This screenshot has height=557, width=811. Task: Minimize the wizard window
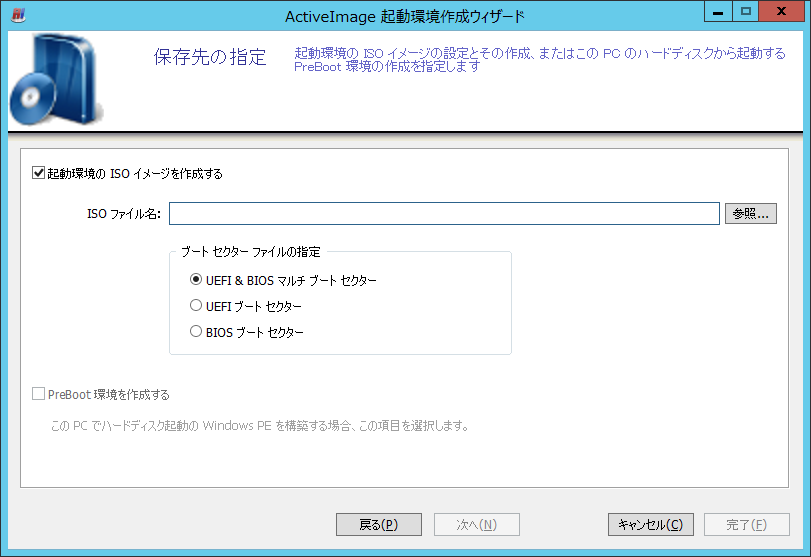(718, 12)
